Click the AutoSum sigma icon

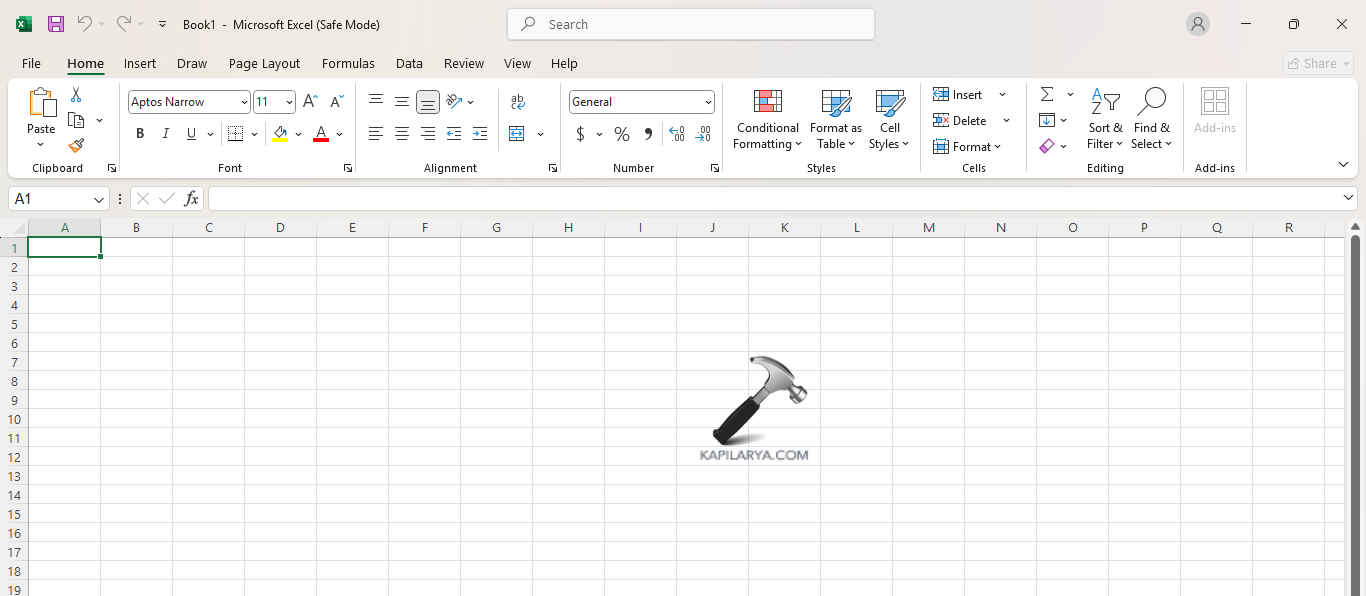click(x=1047, y=94)
